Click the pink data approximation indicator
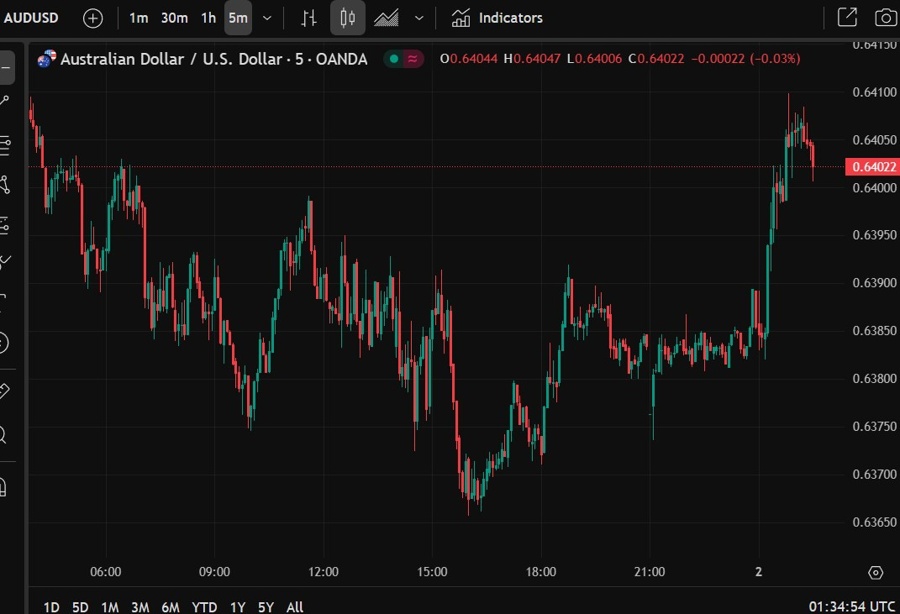900x614 pixels. (x=413, y=58)
